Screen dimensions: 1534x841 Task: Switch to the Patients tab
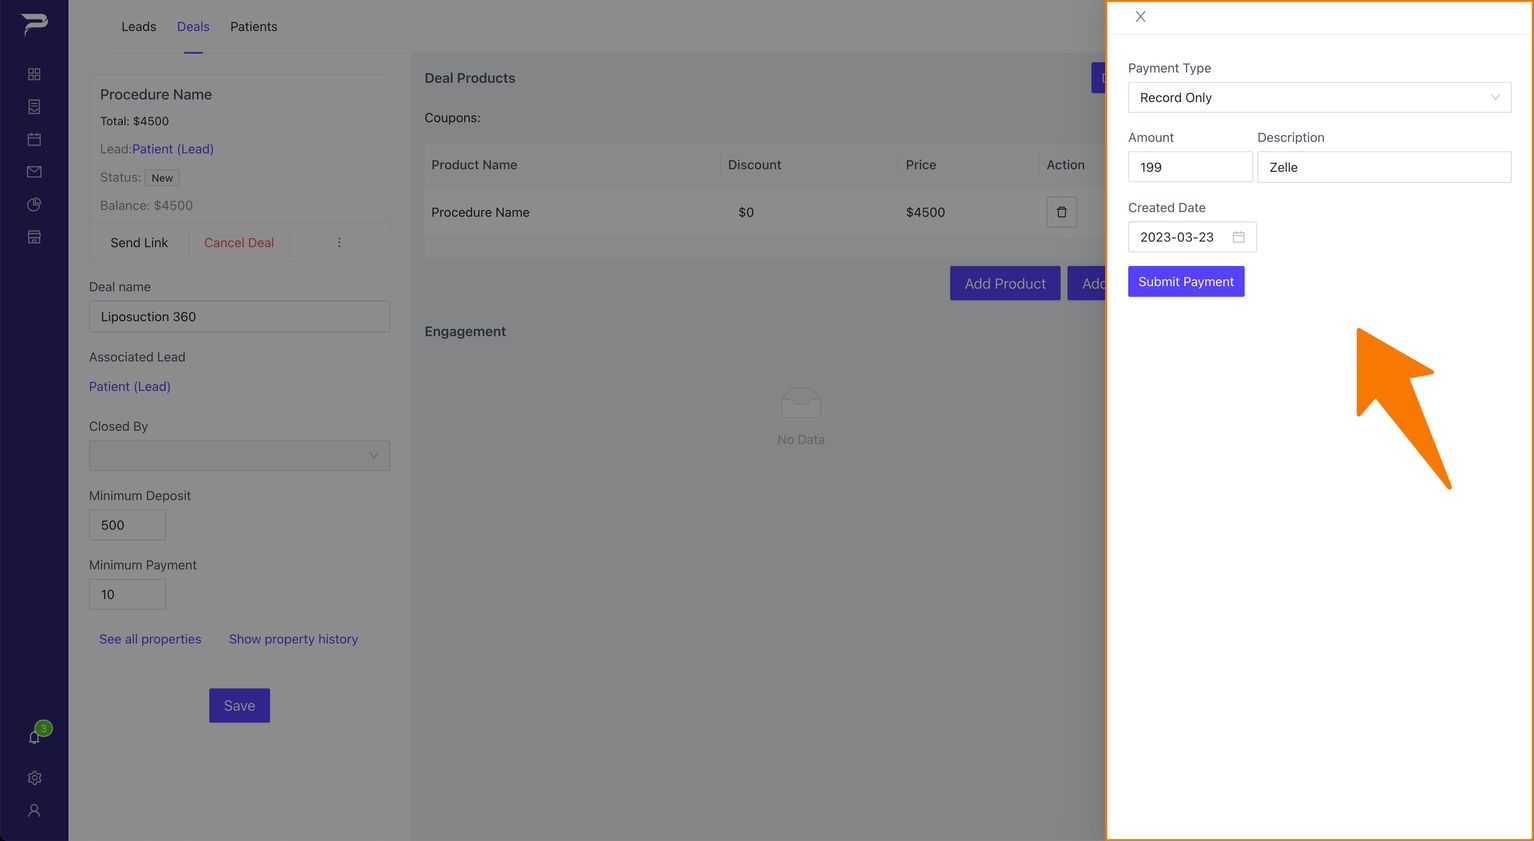[x=254, y=27]
